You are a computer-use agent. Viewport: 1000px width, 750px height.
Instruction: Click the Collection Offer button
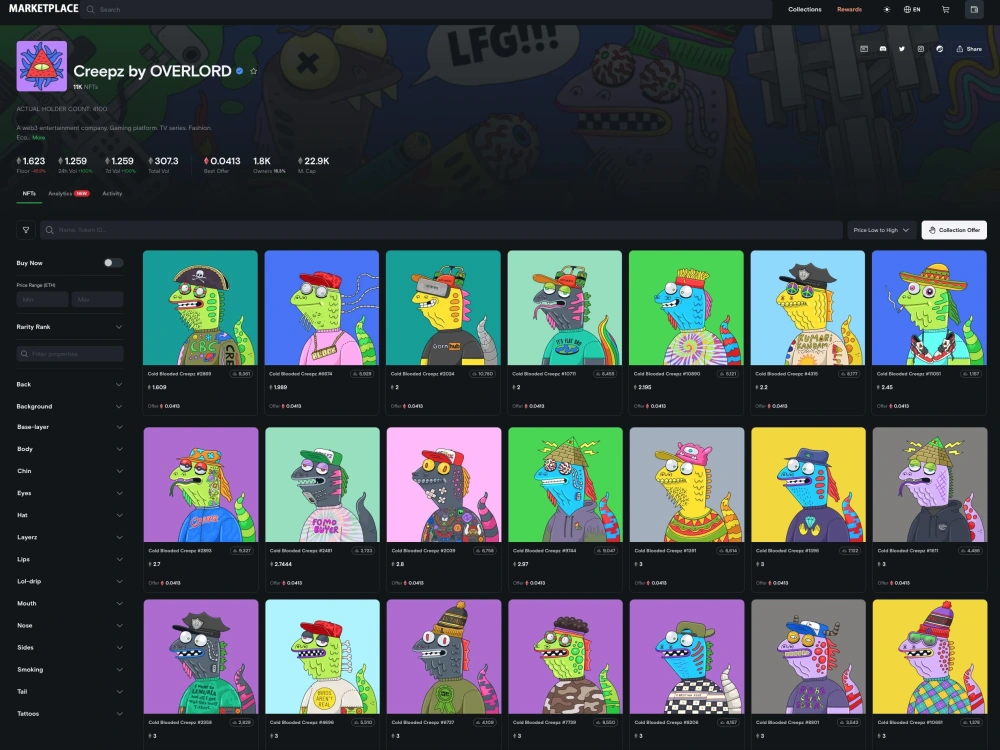pos(954,230)
